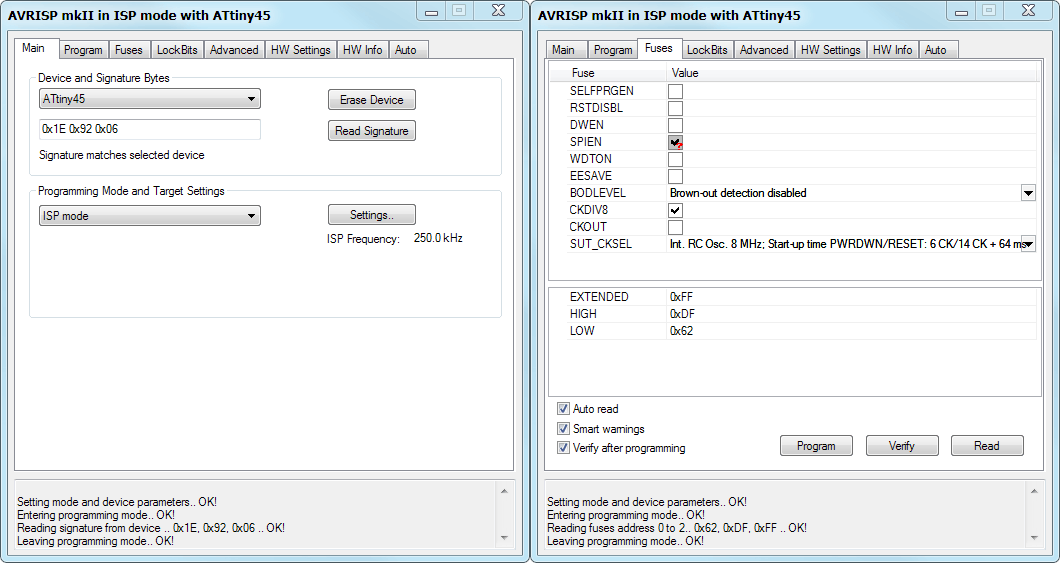The image size is (1060, 563).
Task: Click the 250.0 kHz ISP frequency value
Action: pos(438,239)
